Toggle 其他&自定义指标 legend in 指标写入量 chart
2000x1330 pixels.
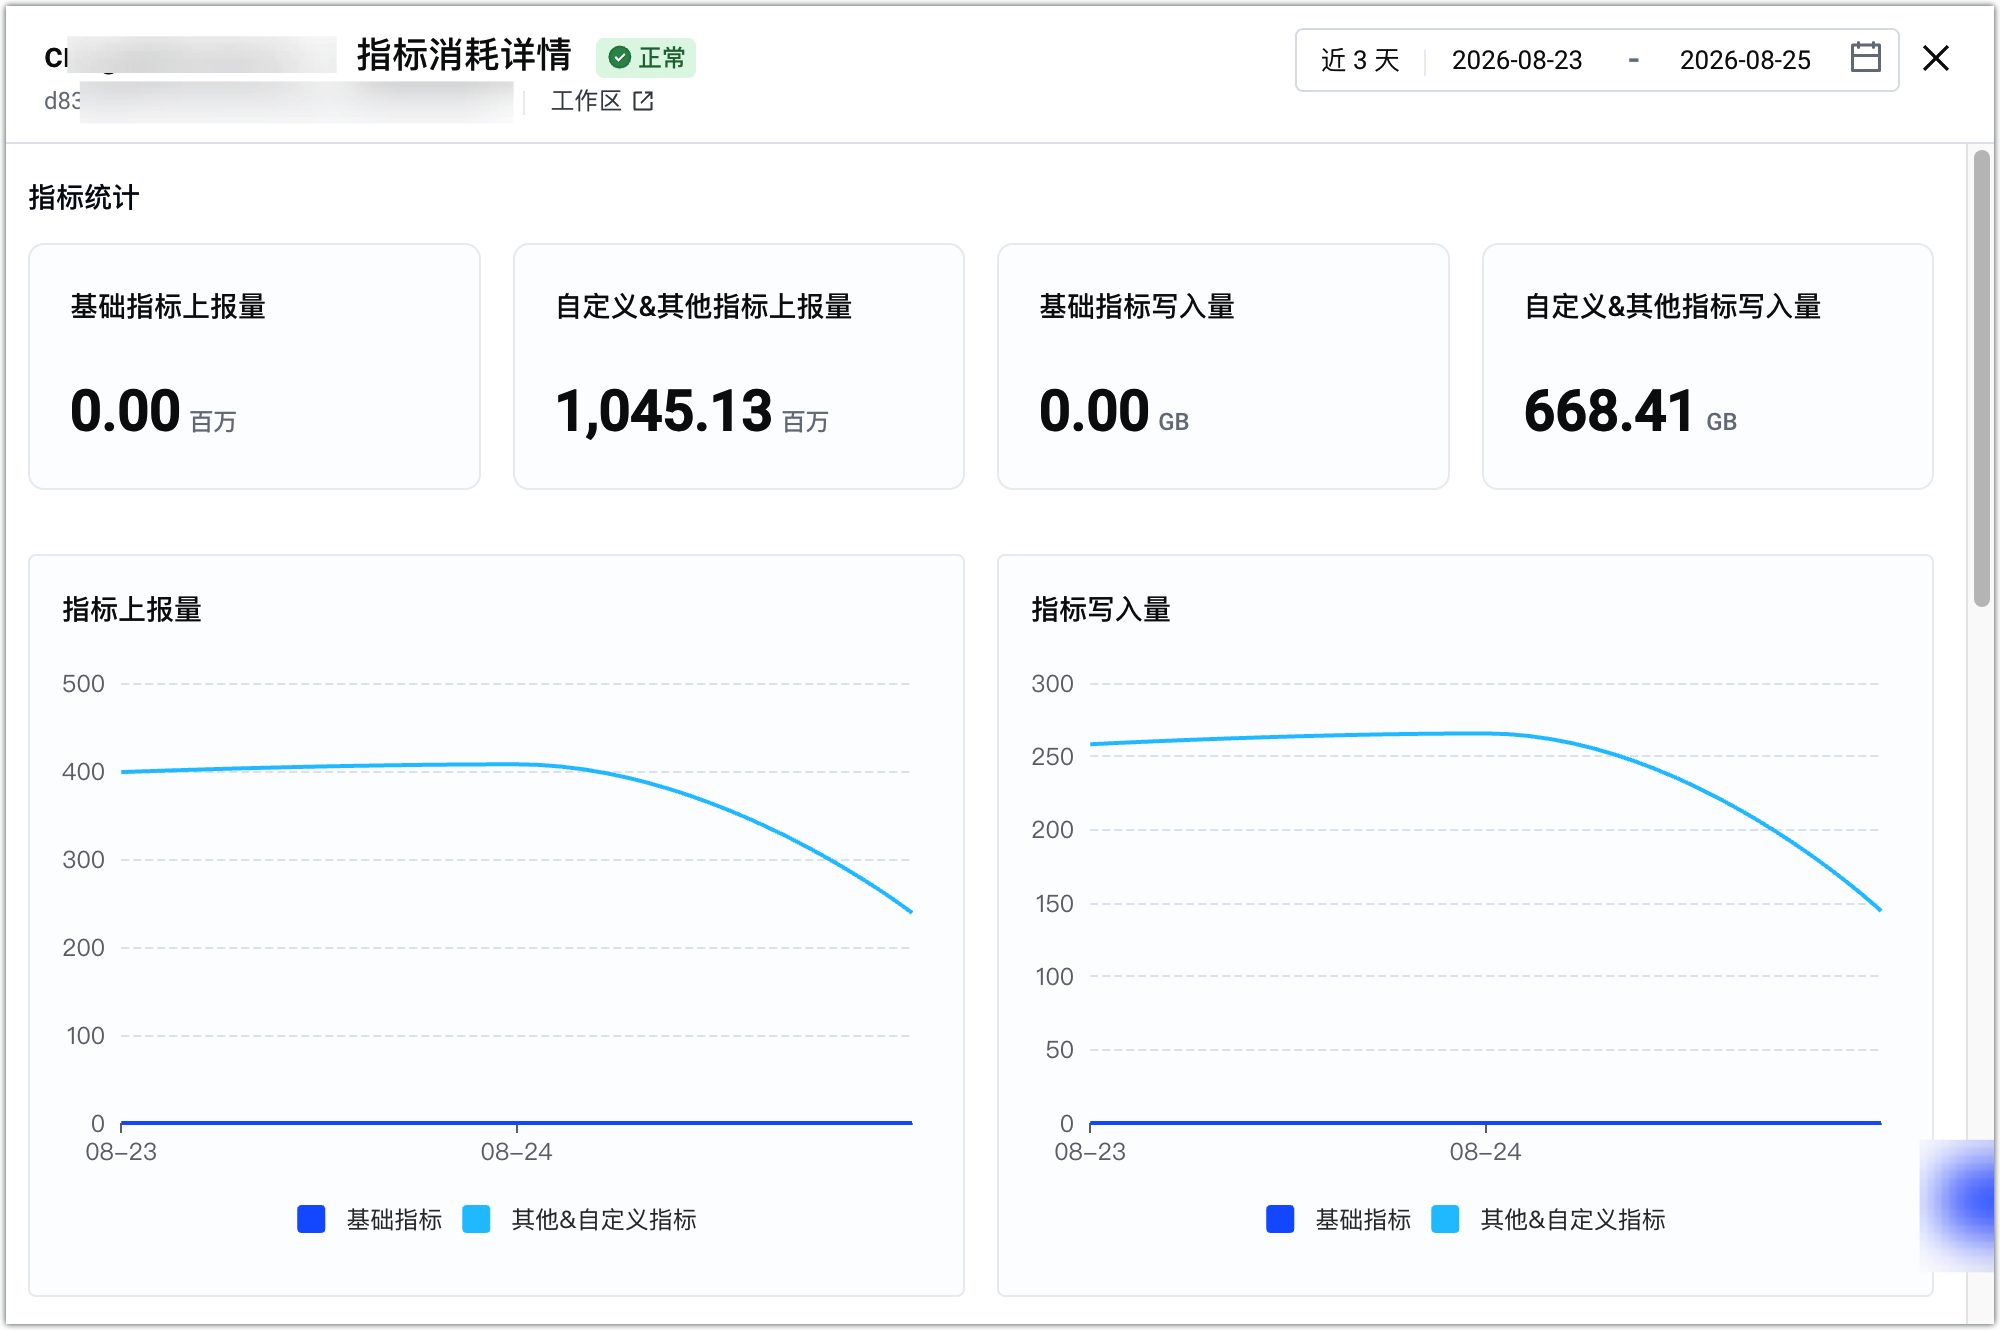(x=1549, y=1219)
